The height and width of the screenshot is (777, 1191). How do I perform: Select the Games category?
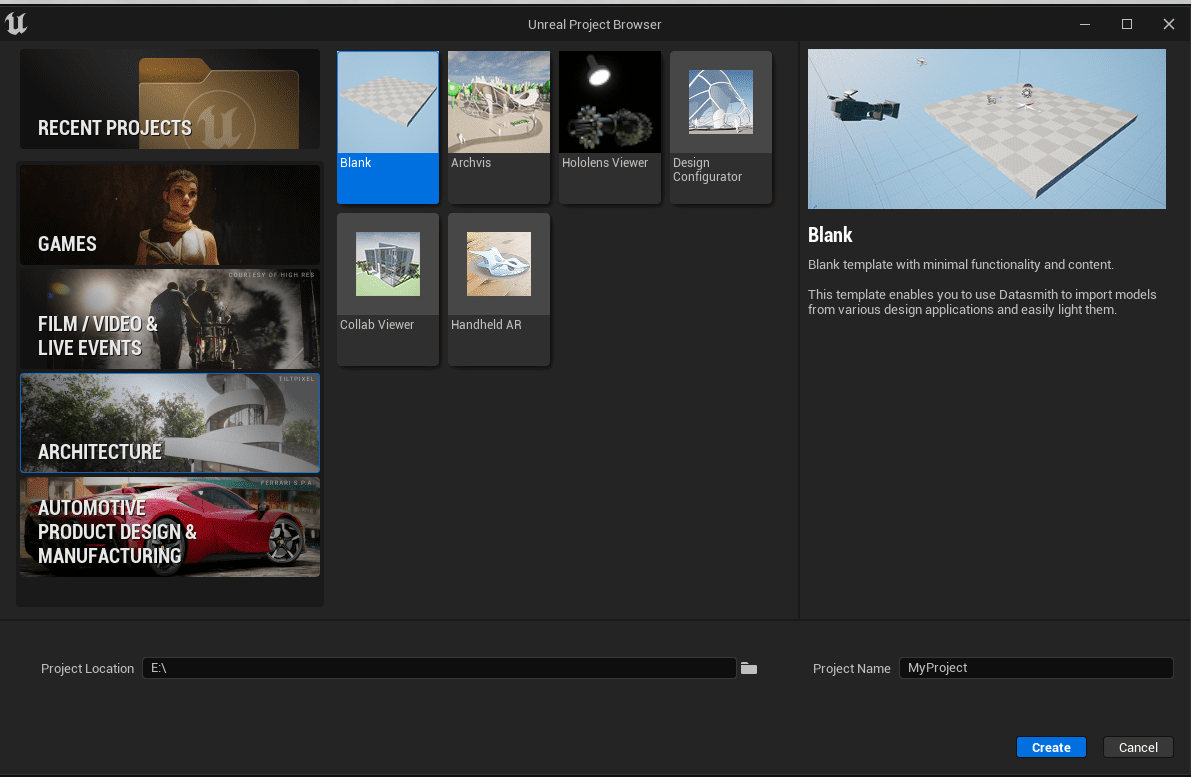(170, 215)
